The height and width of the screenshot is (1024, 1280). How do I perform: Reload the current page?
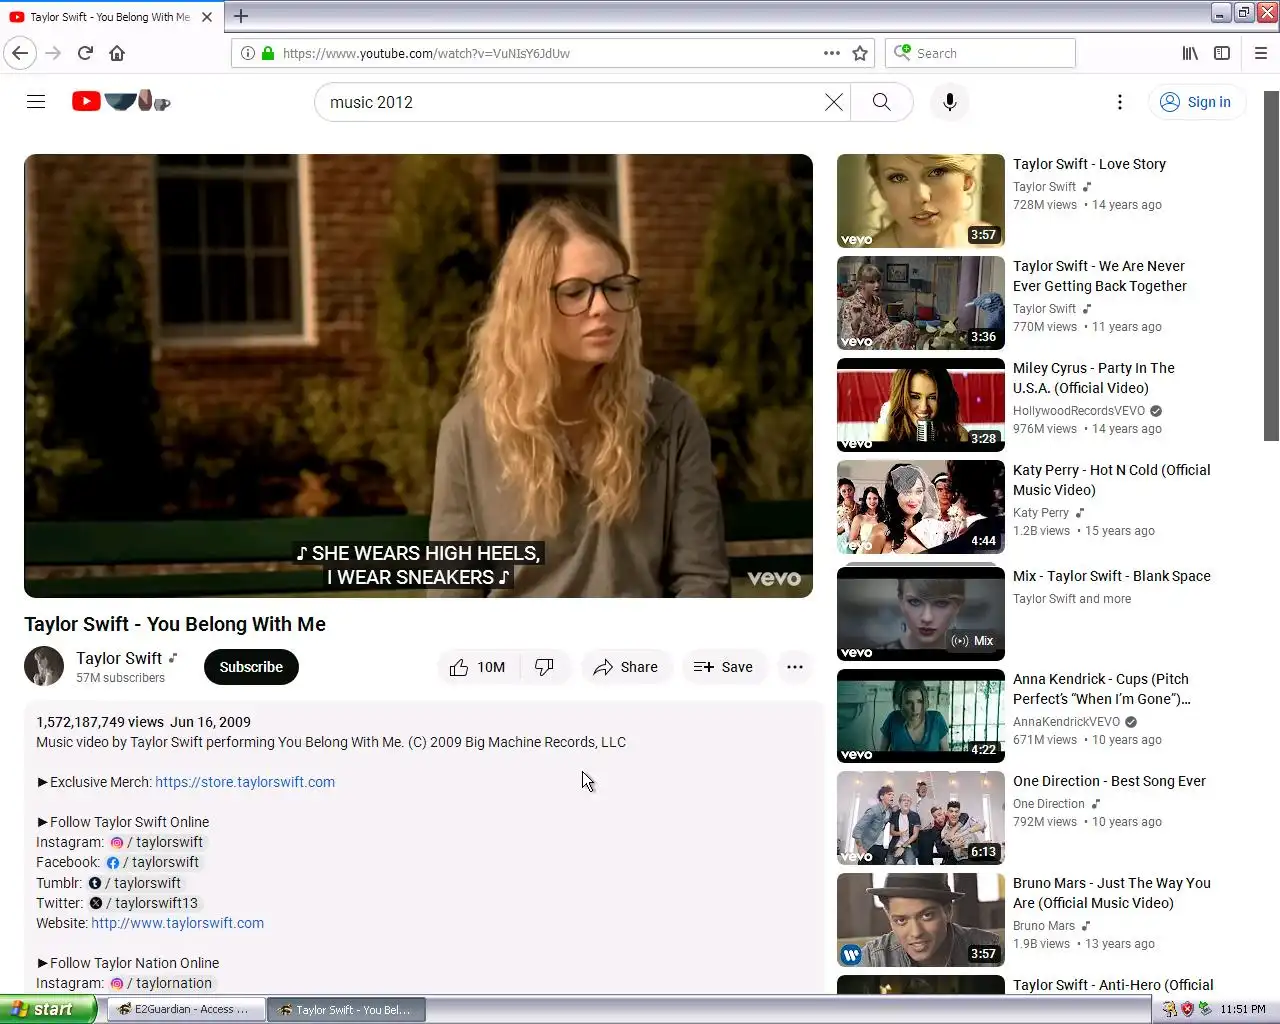pos(85,53)
